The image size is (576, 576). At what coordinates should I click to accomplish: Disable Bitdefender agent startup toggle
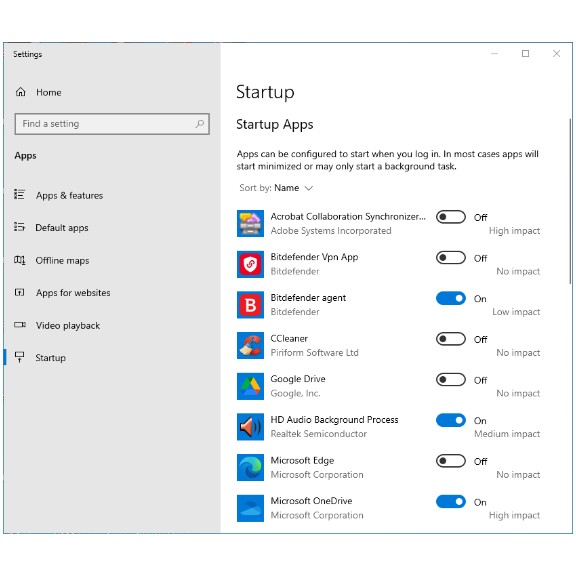tap(451, 298)
